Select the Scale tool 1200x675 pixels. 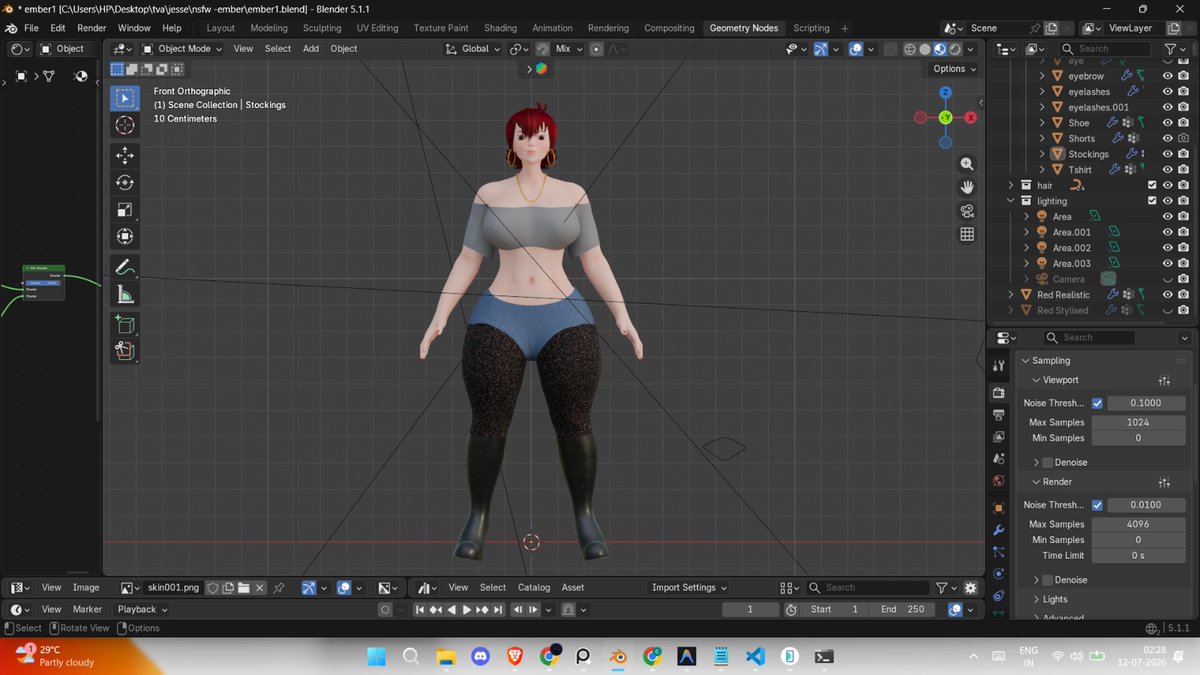tap(125, 209)
